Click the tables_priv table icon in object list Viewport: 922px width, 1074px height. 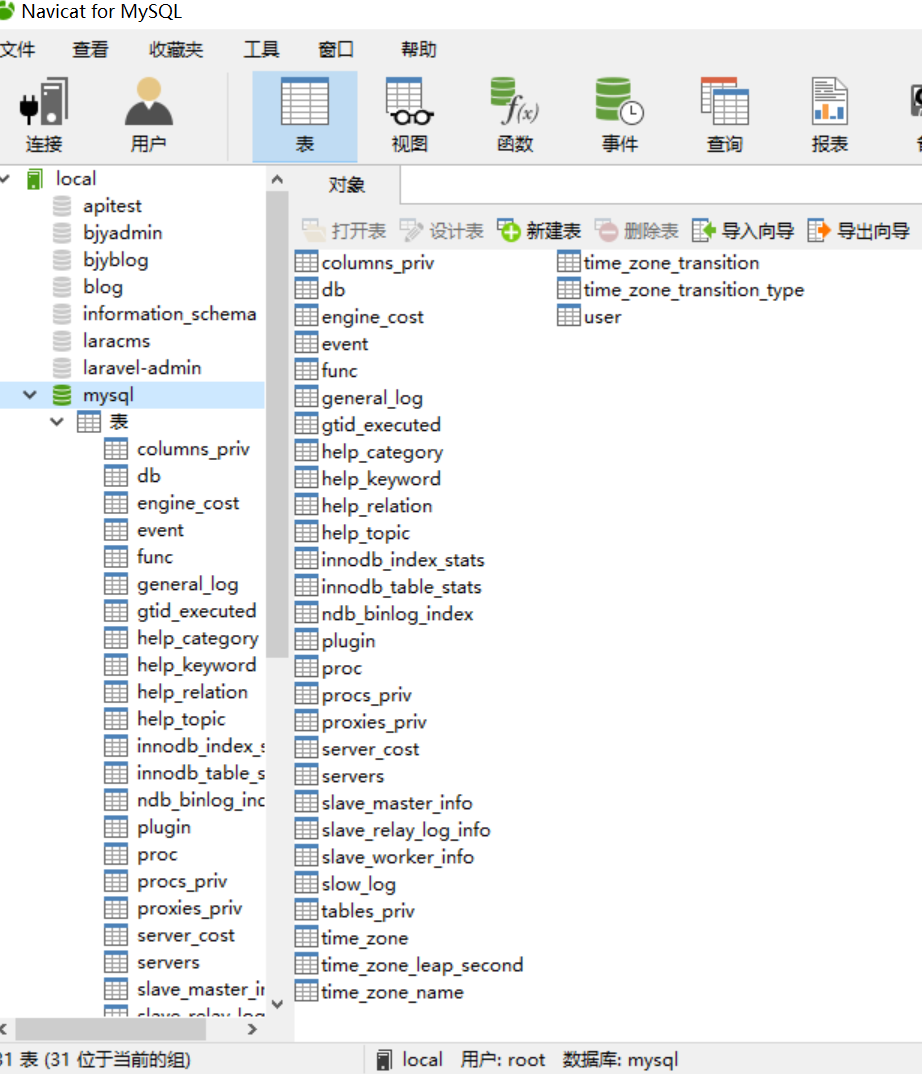coord(306,911)
